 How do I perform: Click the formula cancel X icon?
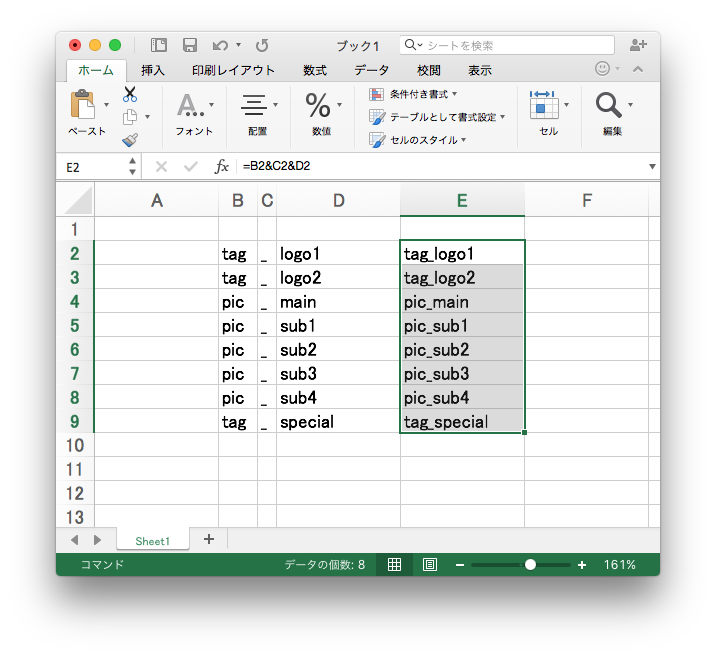point(161,167)
